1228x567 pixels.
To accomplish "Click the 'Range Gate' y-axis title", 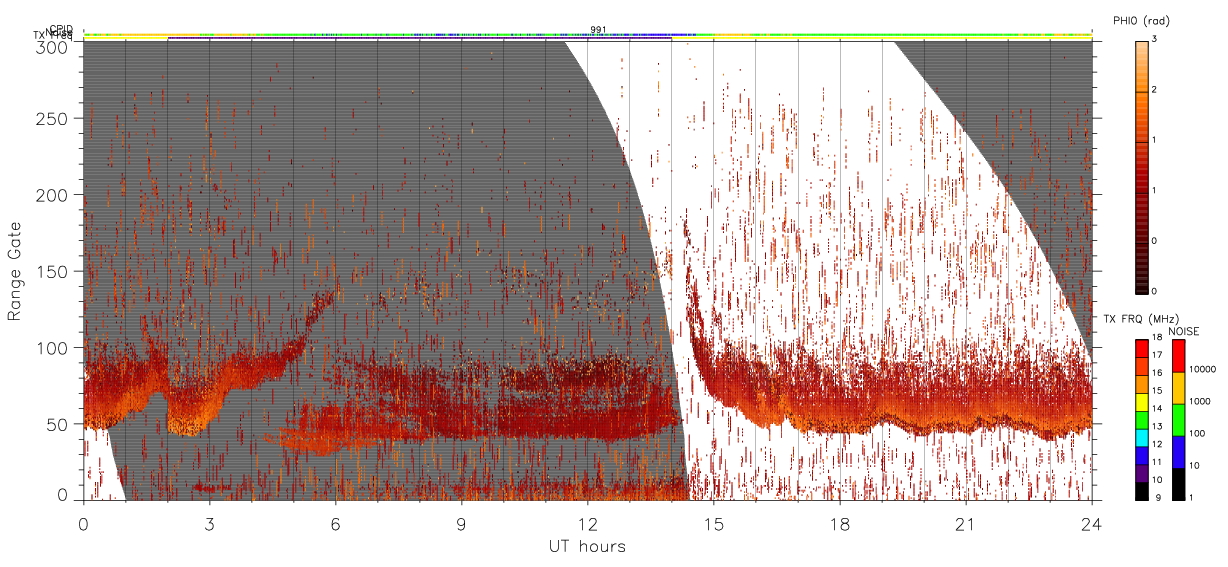I will click(15, 270).
